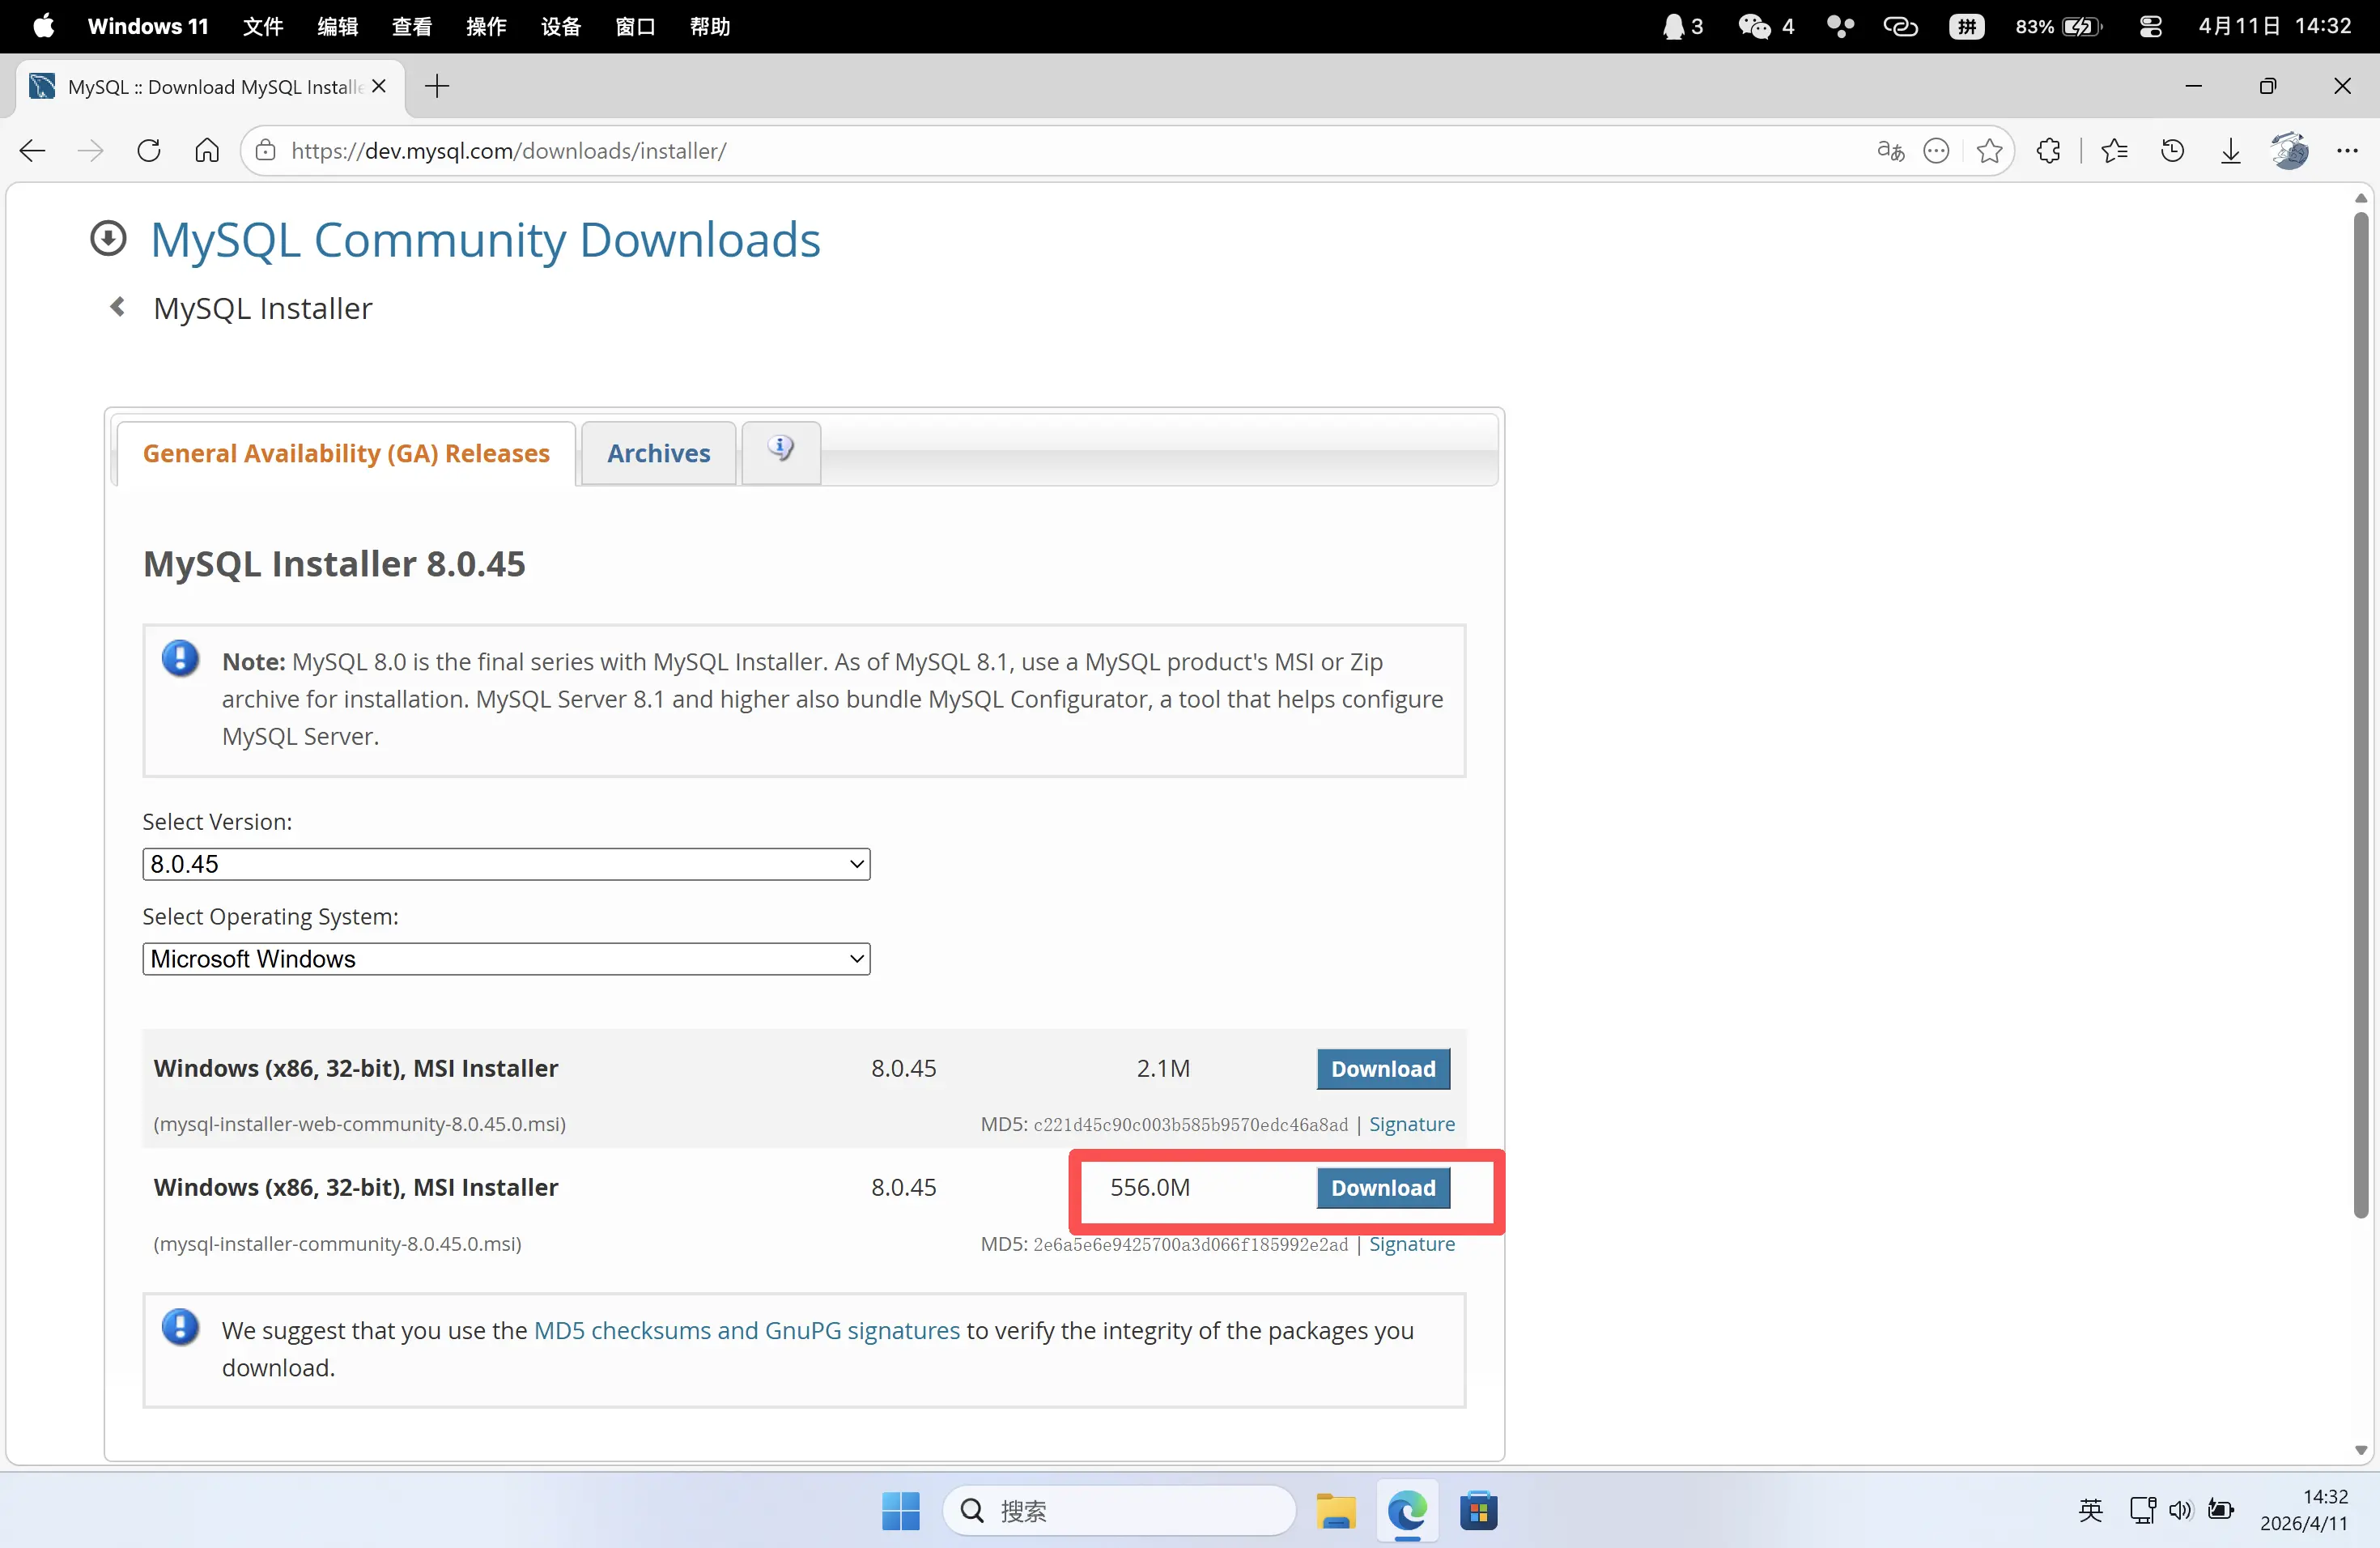The width and height of the screenshot is (2380, 1548).
Task: Download the 2.1M web installer
Action: (1383, 1069)
